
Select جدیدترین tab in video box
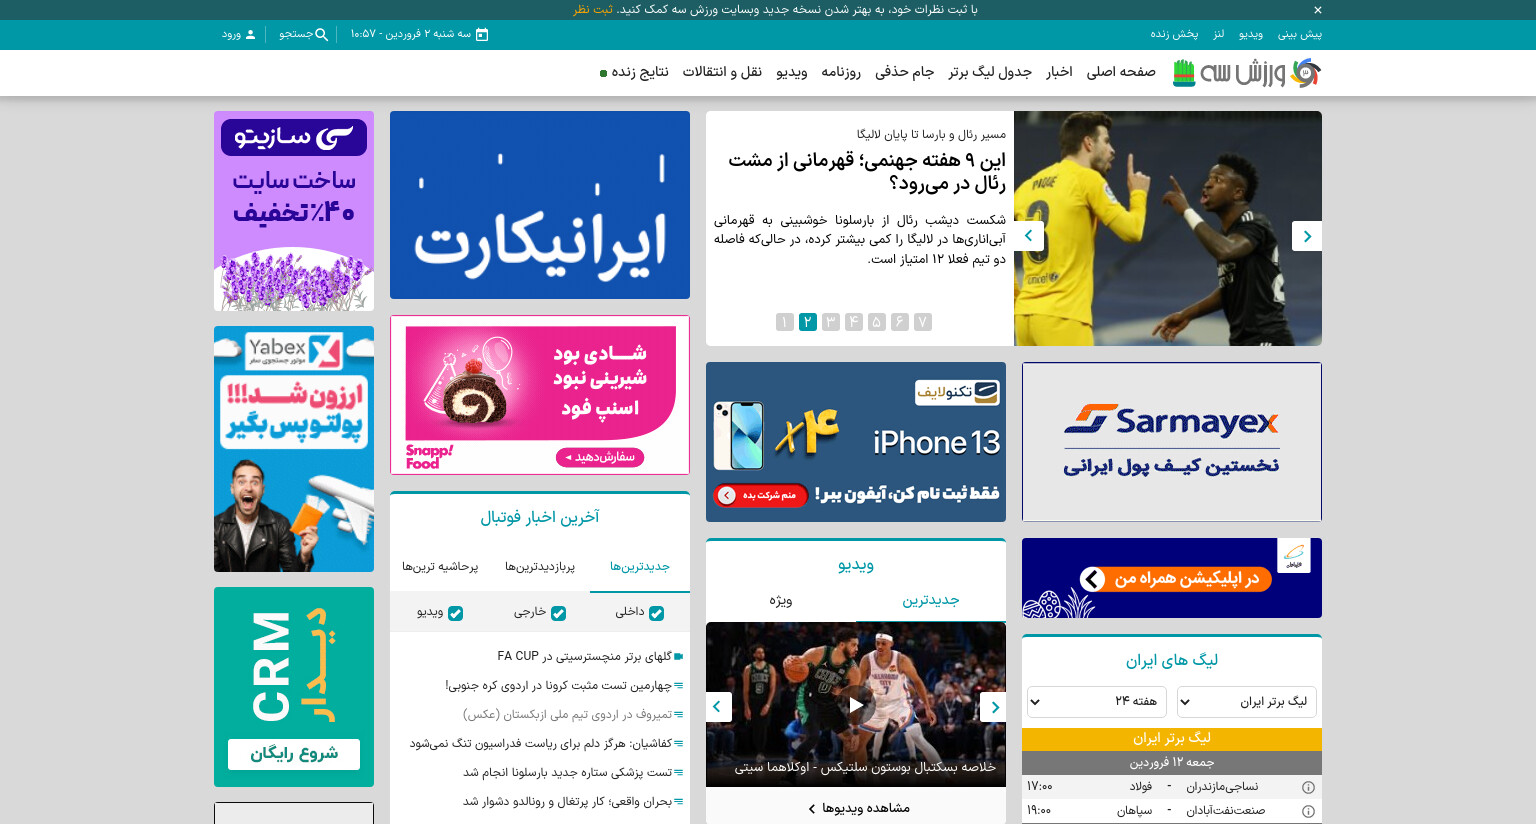coord(931,600)
